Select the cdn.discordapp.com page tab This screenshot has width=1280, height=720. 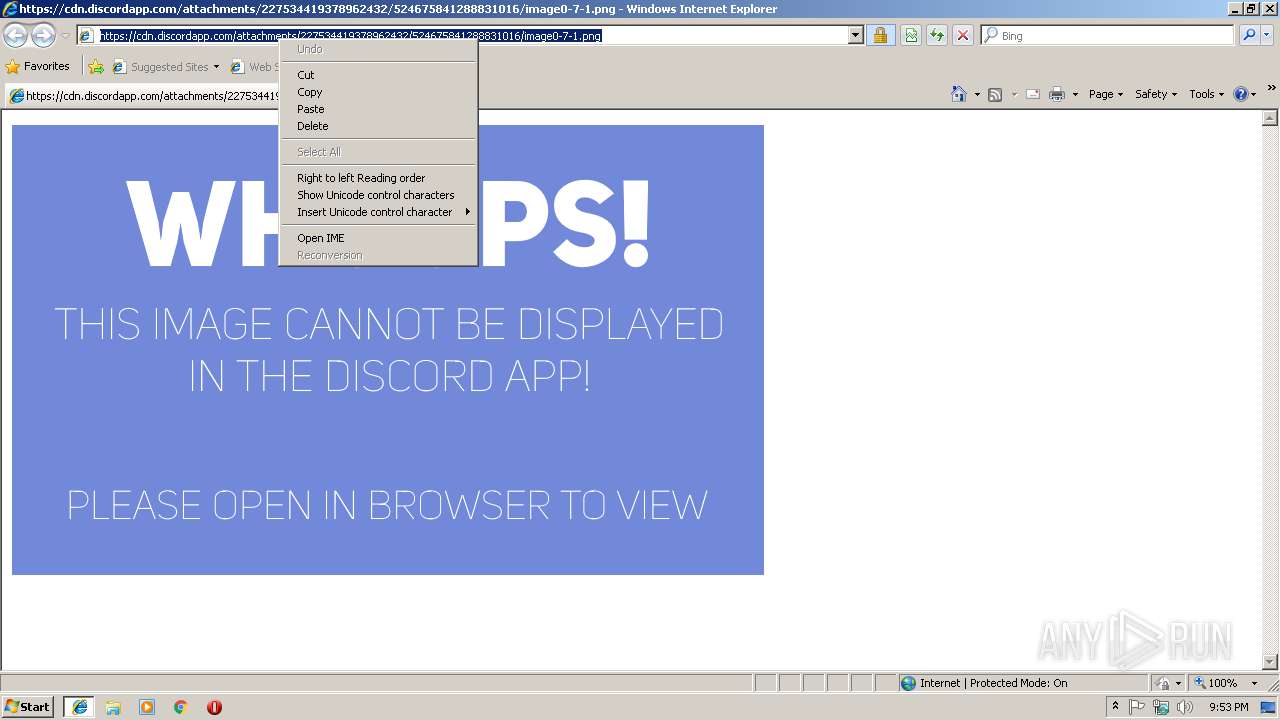143,96
